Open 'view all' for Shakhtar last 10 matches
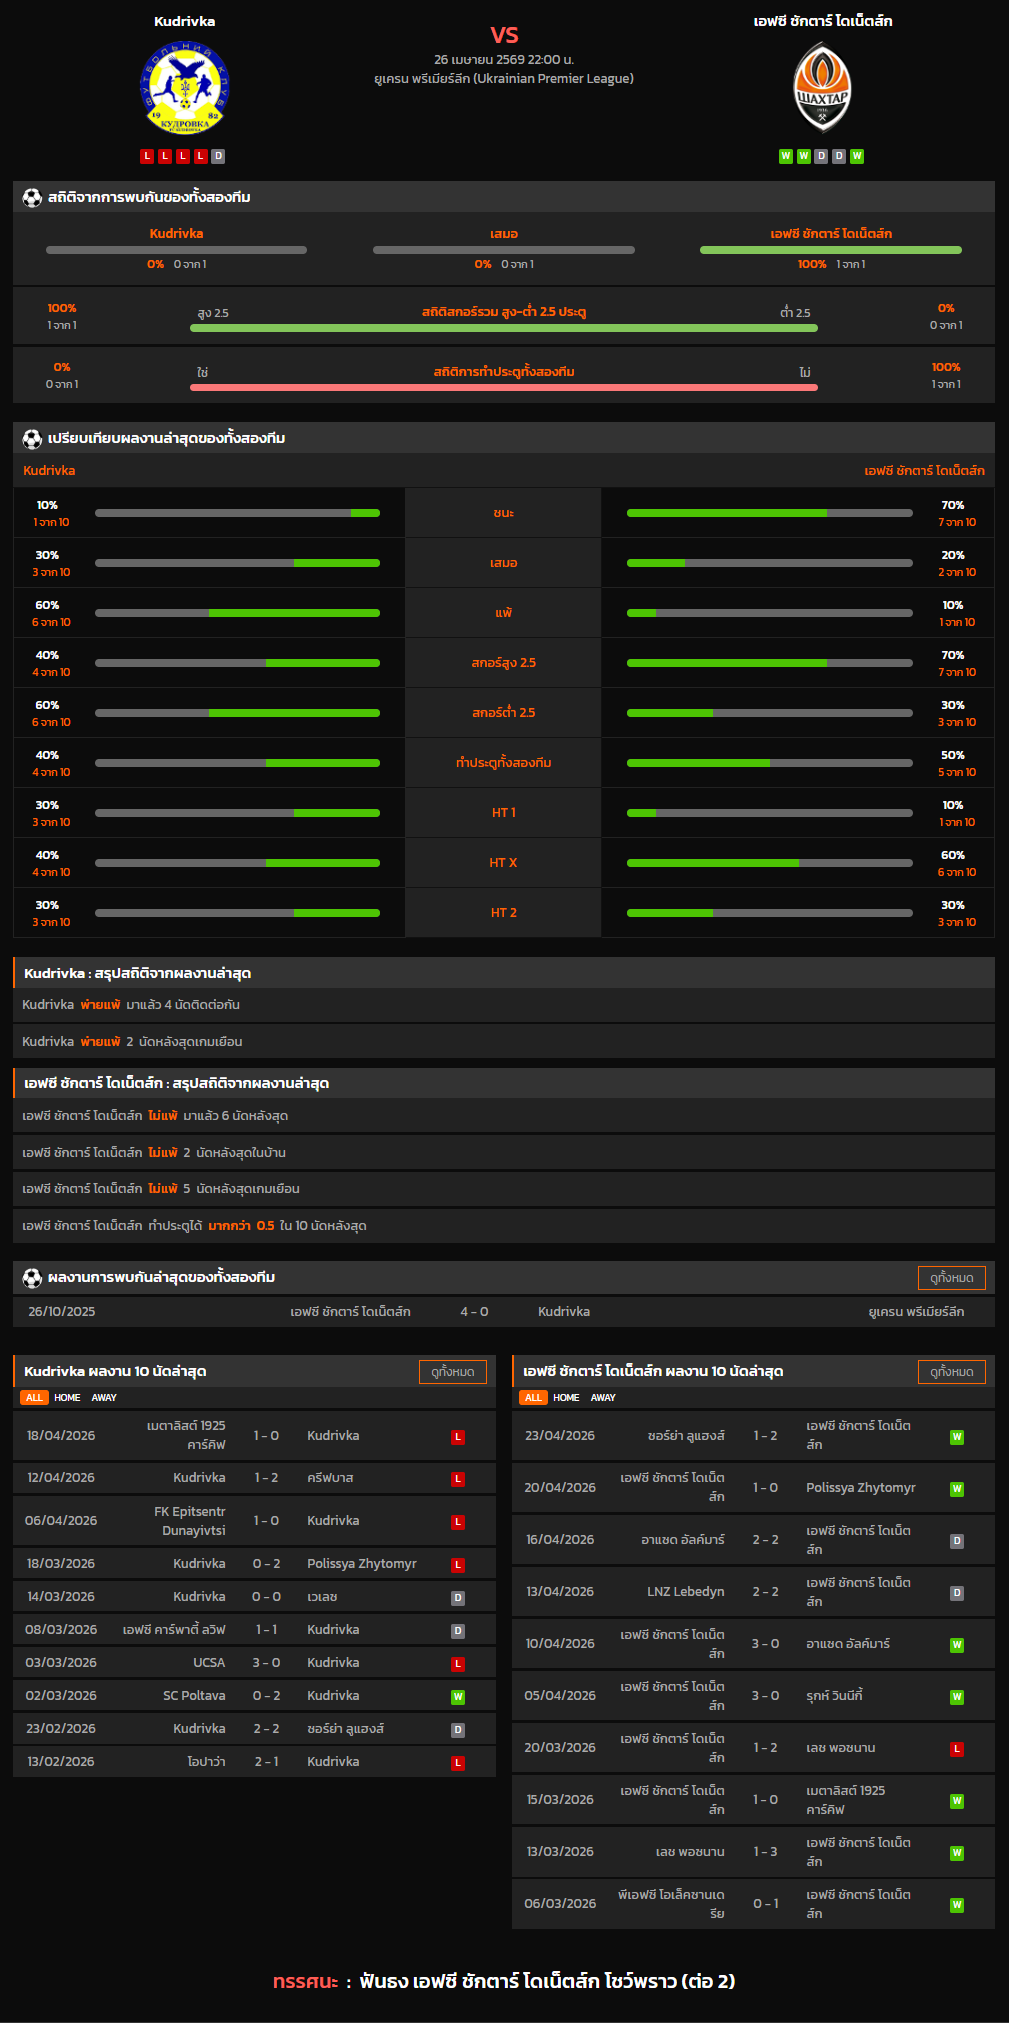 point(951,1372)
